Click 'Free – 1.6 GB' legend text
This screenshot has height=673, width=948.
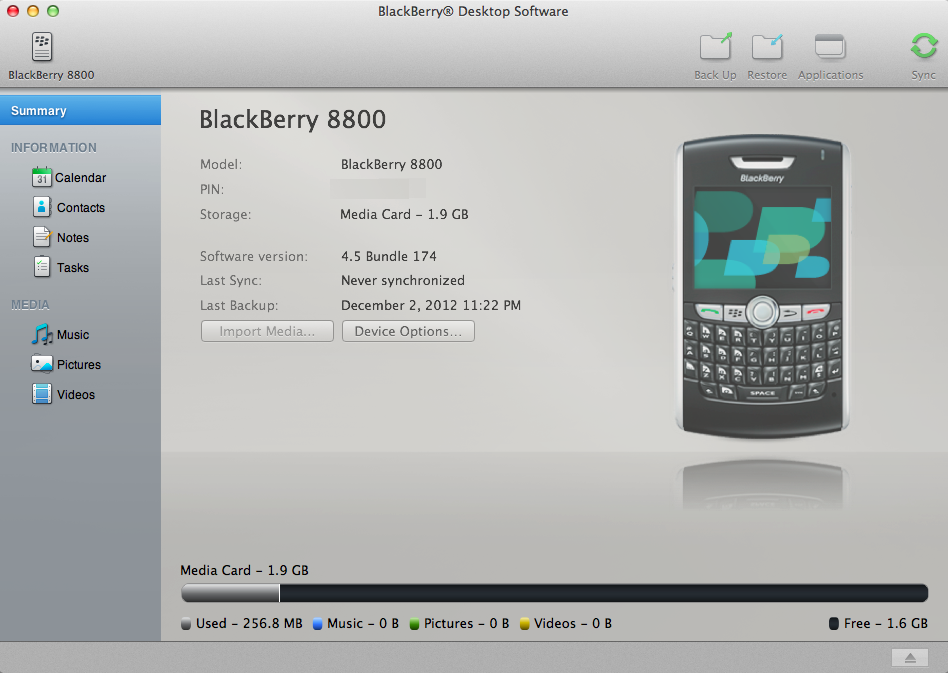click(886, 623)
